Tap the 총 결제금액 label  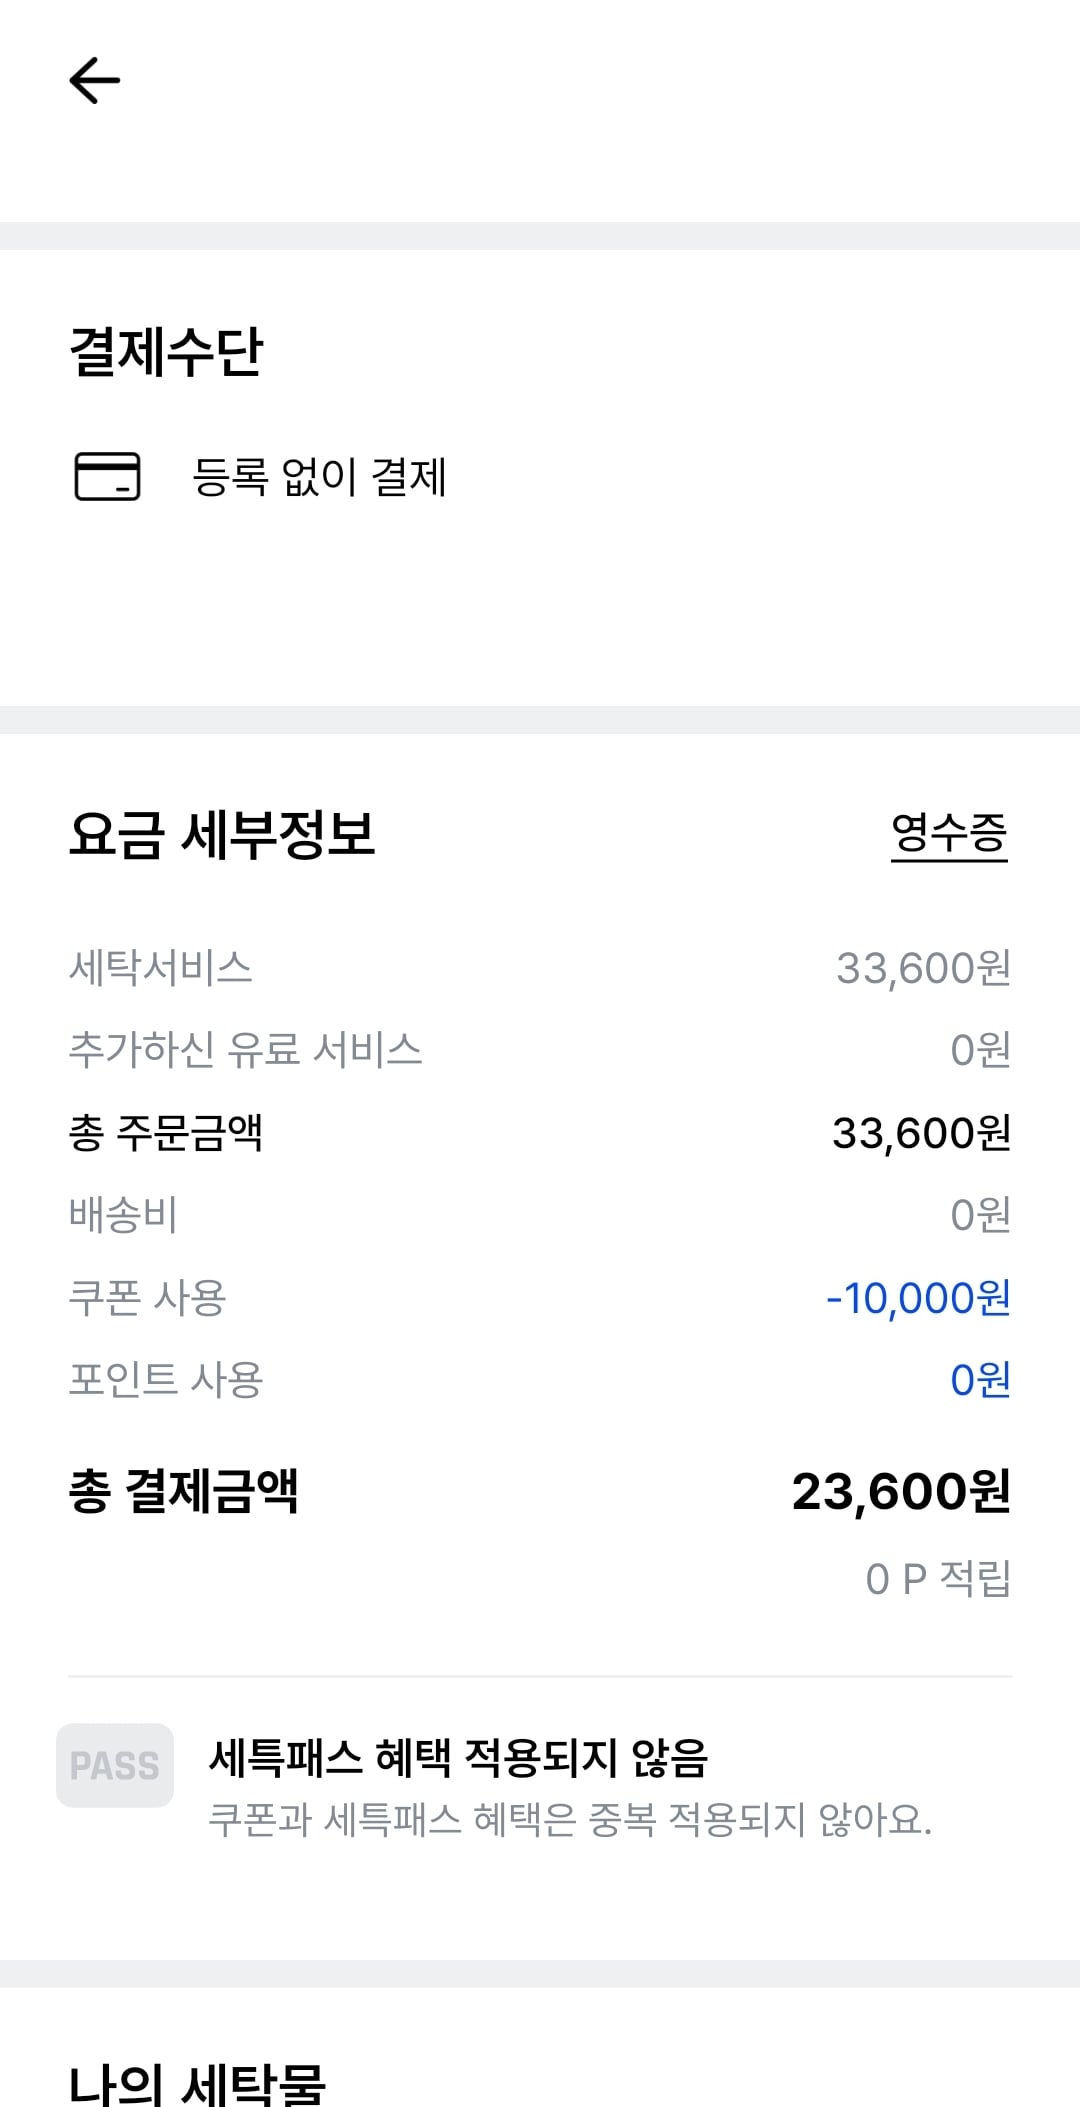click(x=183, y=1490)
